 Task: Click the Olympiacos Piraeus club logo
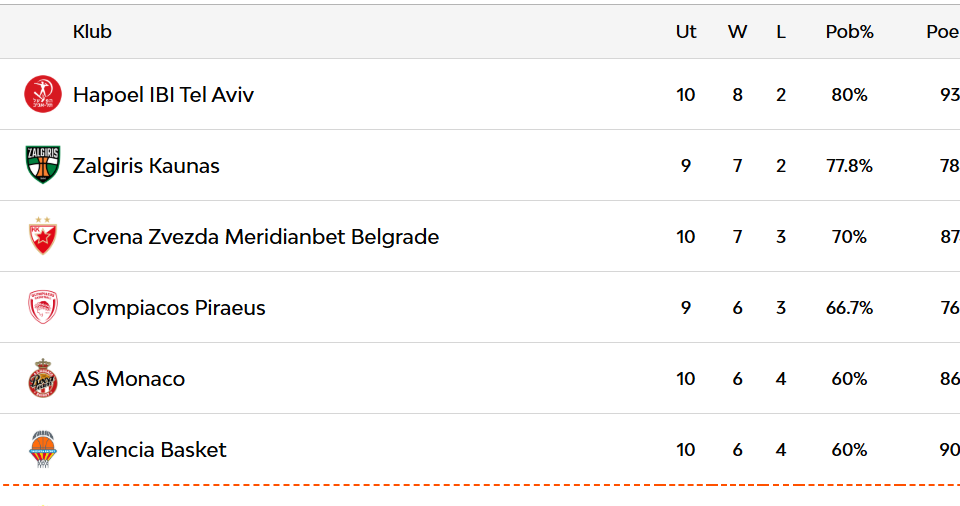[43, 307]
